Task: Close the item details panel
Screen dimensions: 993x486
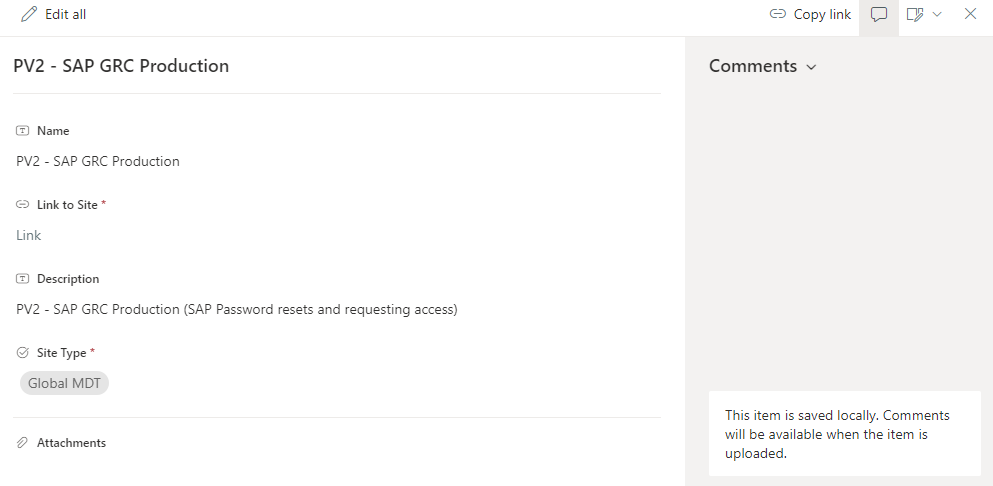Action: (970, 14)
